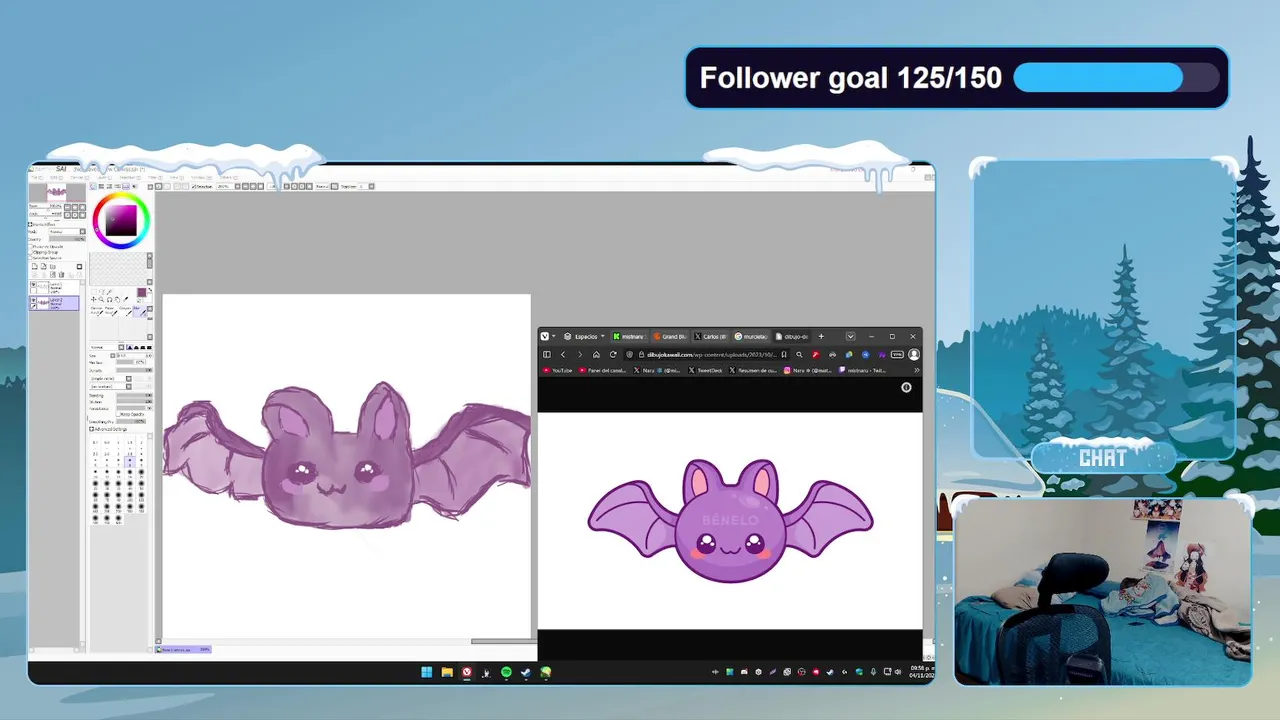Create a new layer folder
The width and height of the screenshot is (1280, 720).
[x=53, y=267]
